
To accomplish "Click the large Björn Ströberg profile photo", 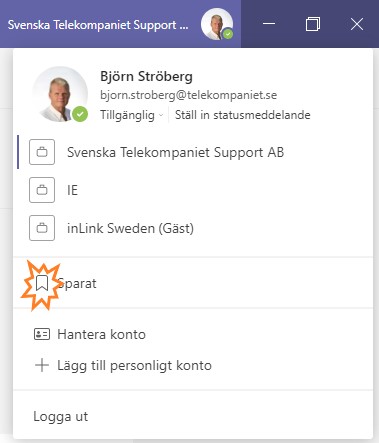I will point(60,94).
